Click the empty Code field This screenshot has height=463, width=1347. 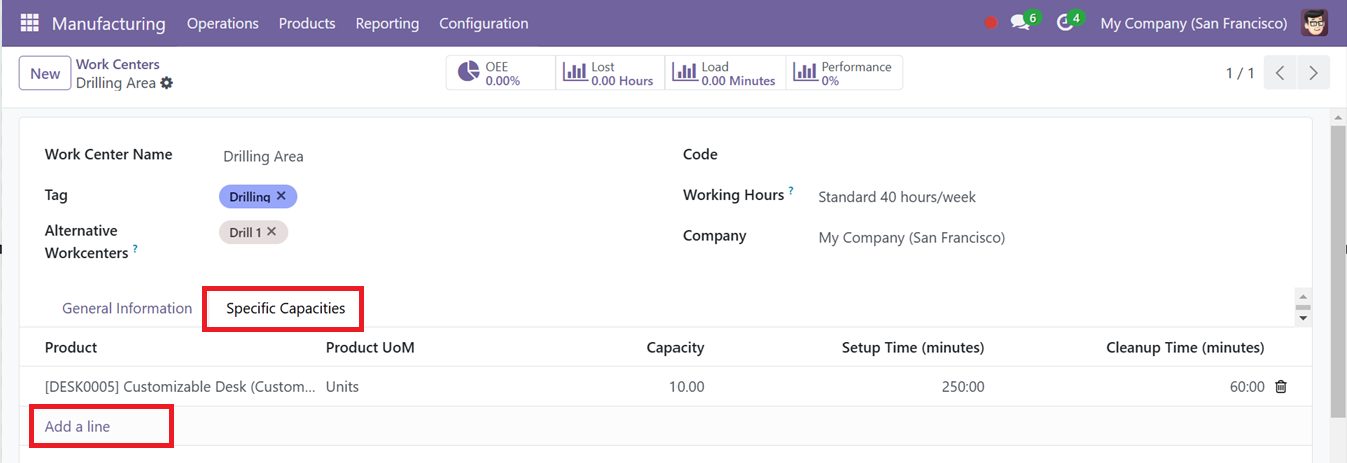coord(1050,155)
